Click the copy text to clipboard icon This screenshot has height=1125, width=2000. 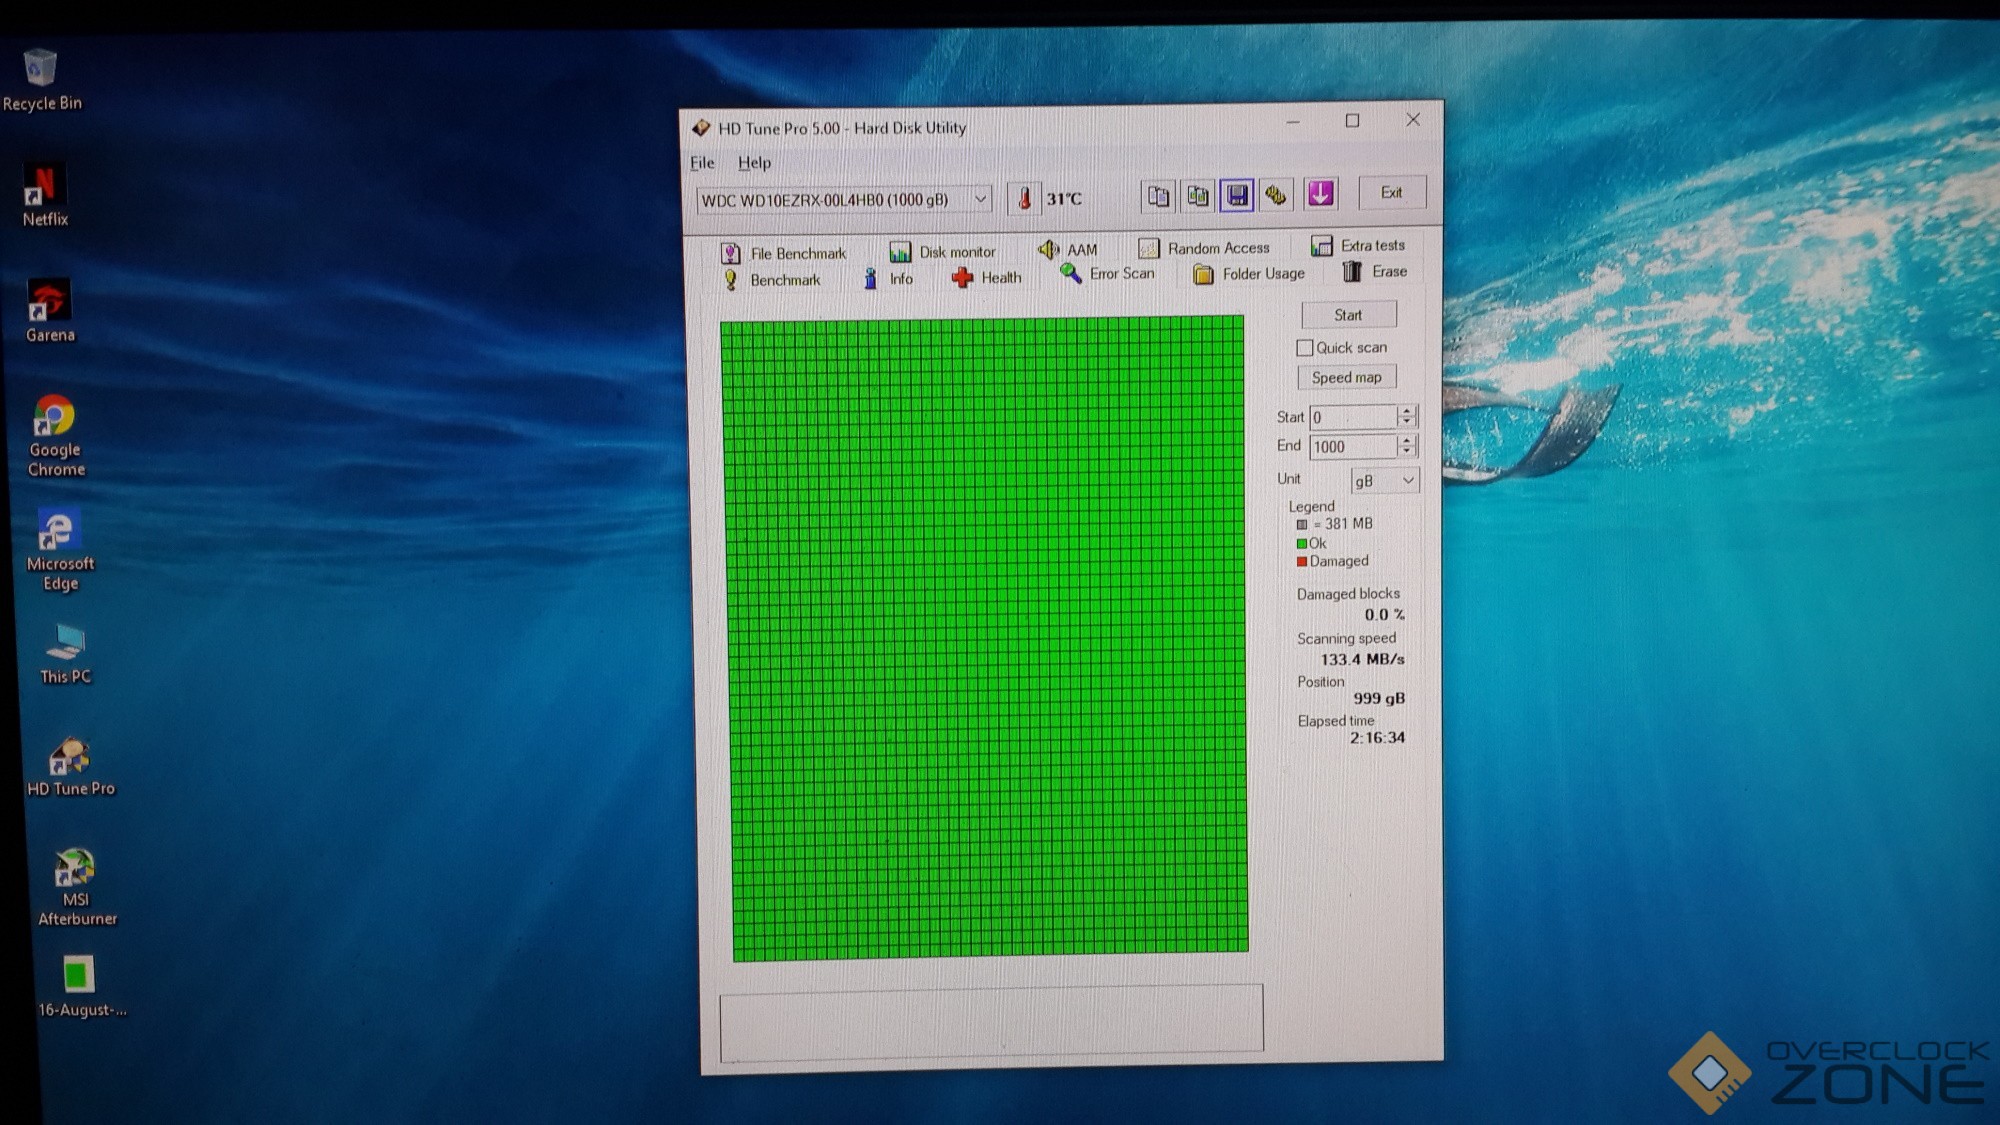point(1158,196)
